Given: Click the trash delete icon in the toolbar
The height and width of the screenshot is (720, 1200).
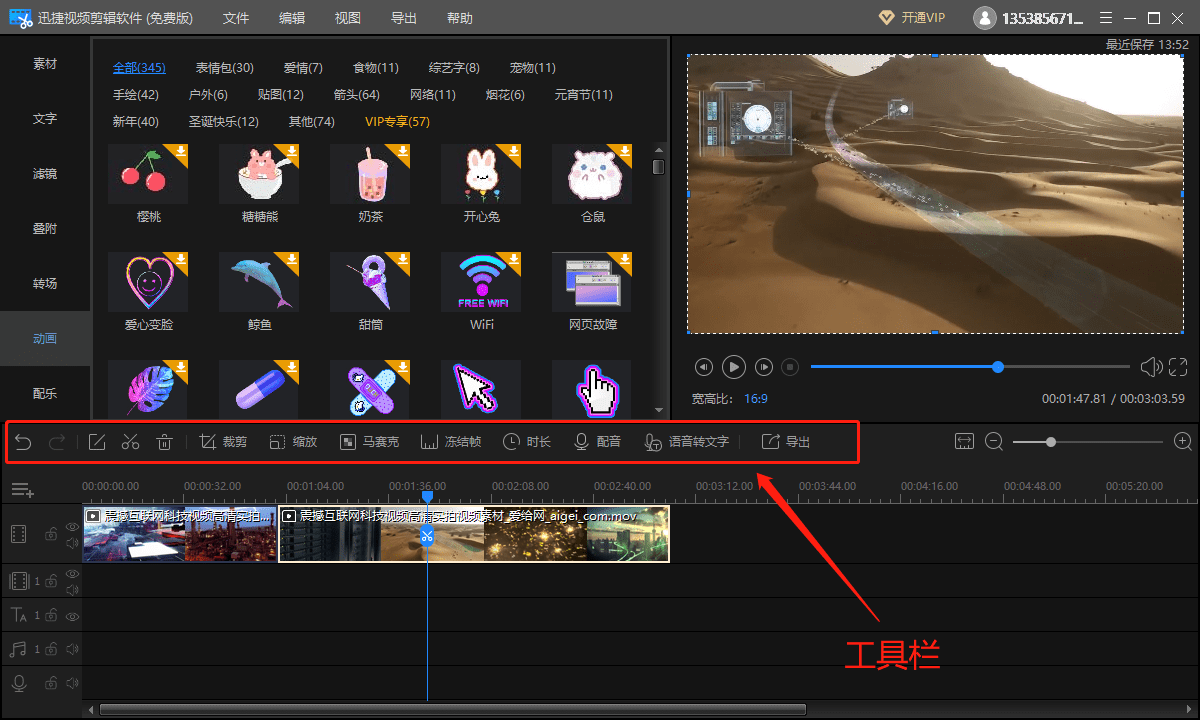Looking at the screenshot, I should pyautogui.click(x=165, y=442).
